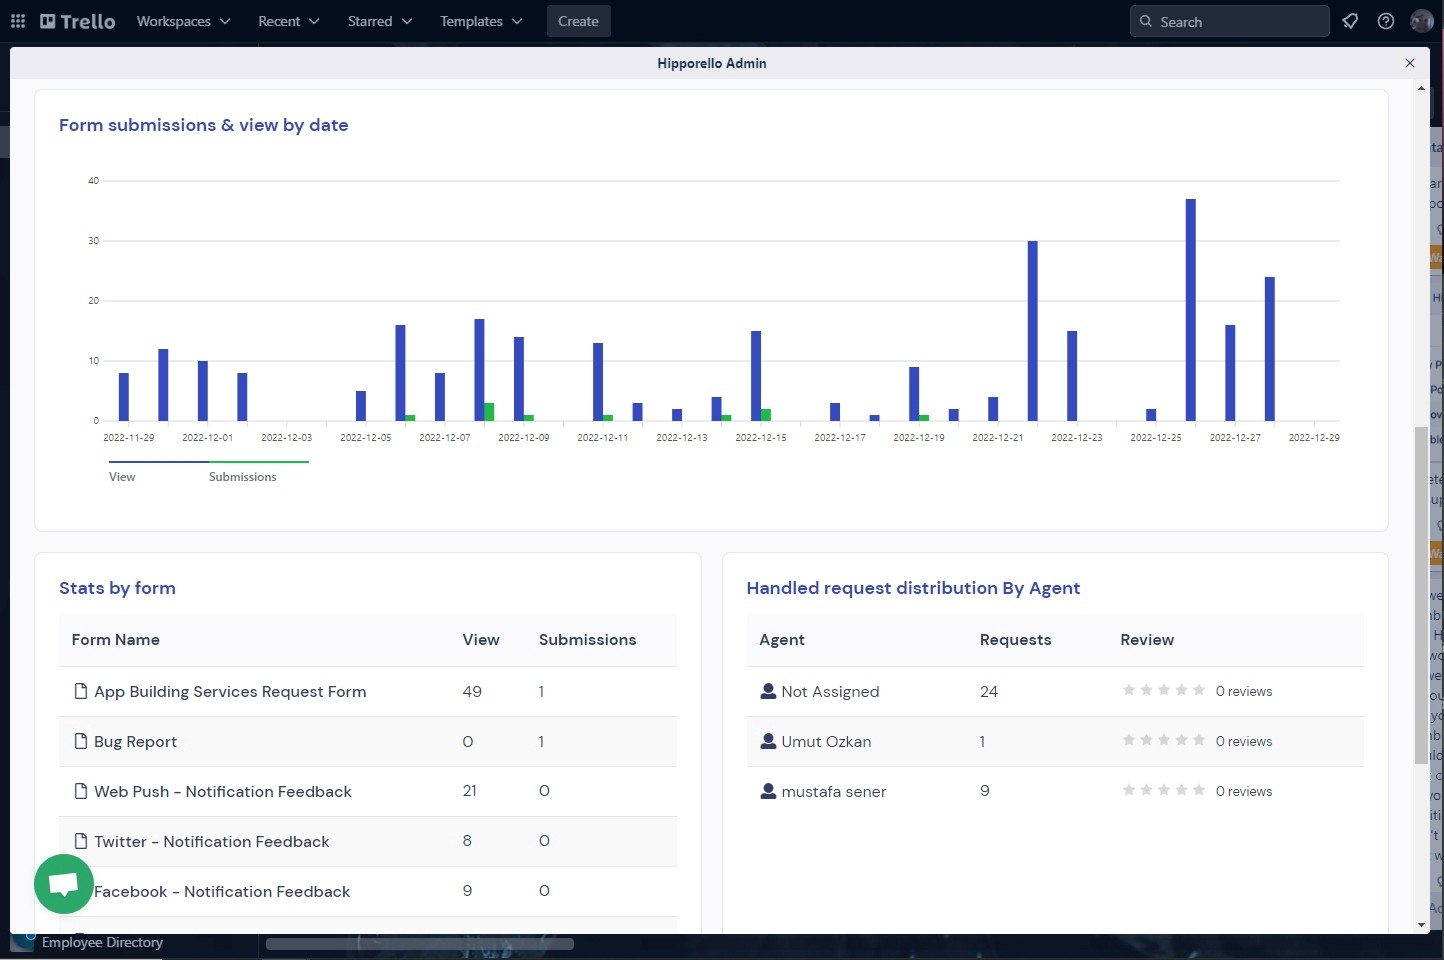Viewport: 1444px width, 960px height.
Task: Open the help question mark icon
Action: tap(1386, 21)
